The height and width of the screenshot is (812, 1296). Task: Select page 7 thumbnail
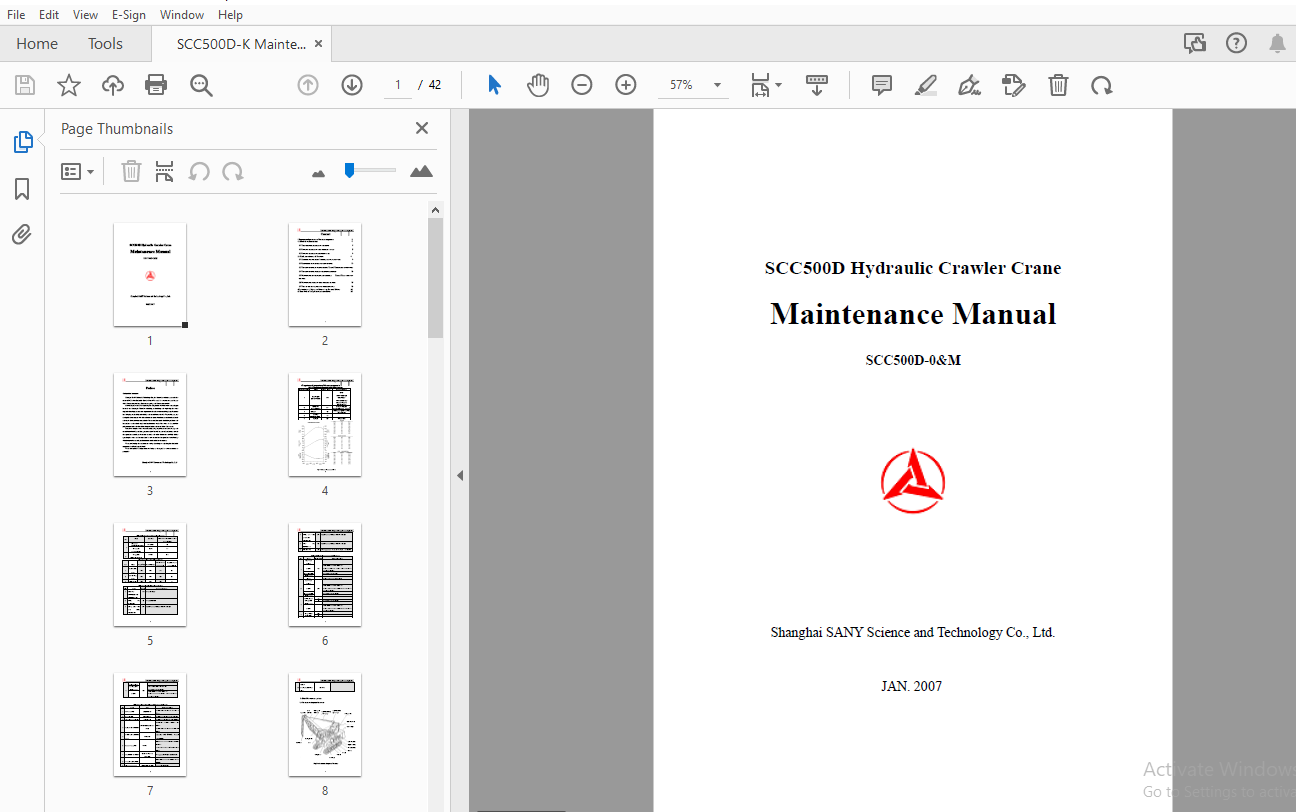pyautogui.click(x=150, y=725)
